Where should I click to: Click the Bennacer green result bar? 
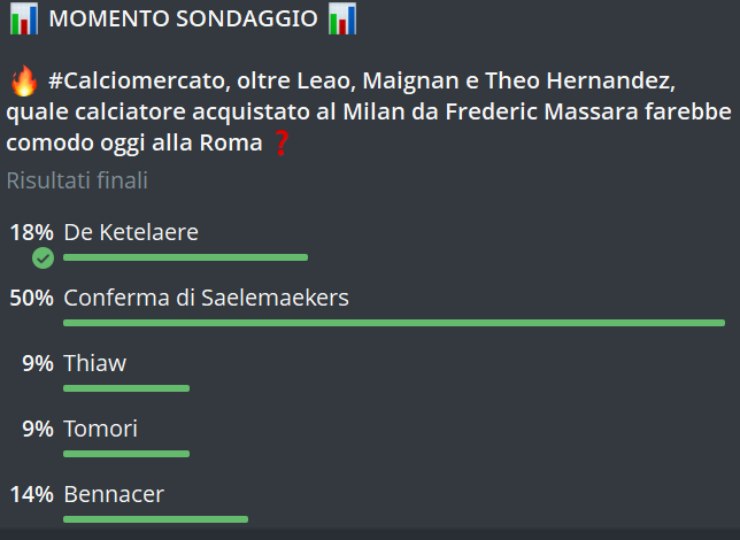155,519
